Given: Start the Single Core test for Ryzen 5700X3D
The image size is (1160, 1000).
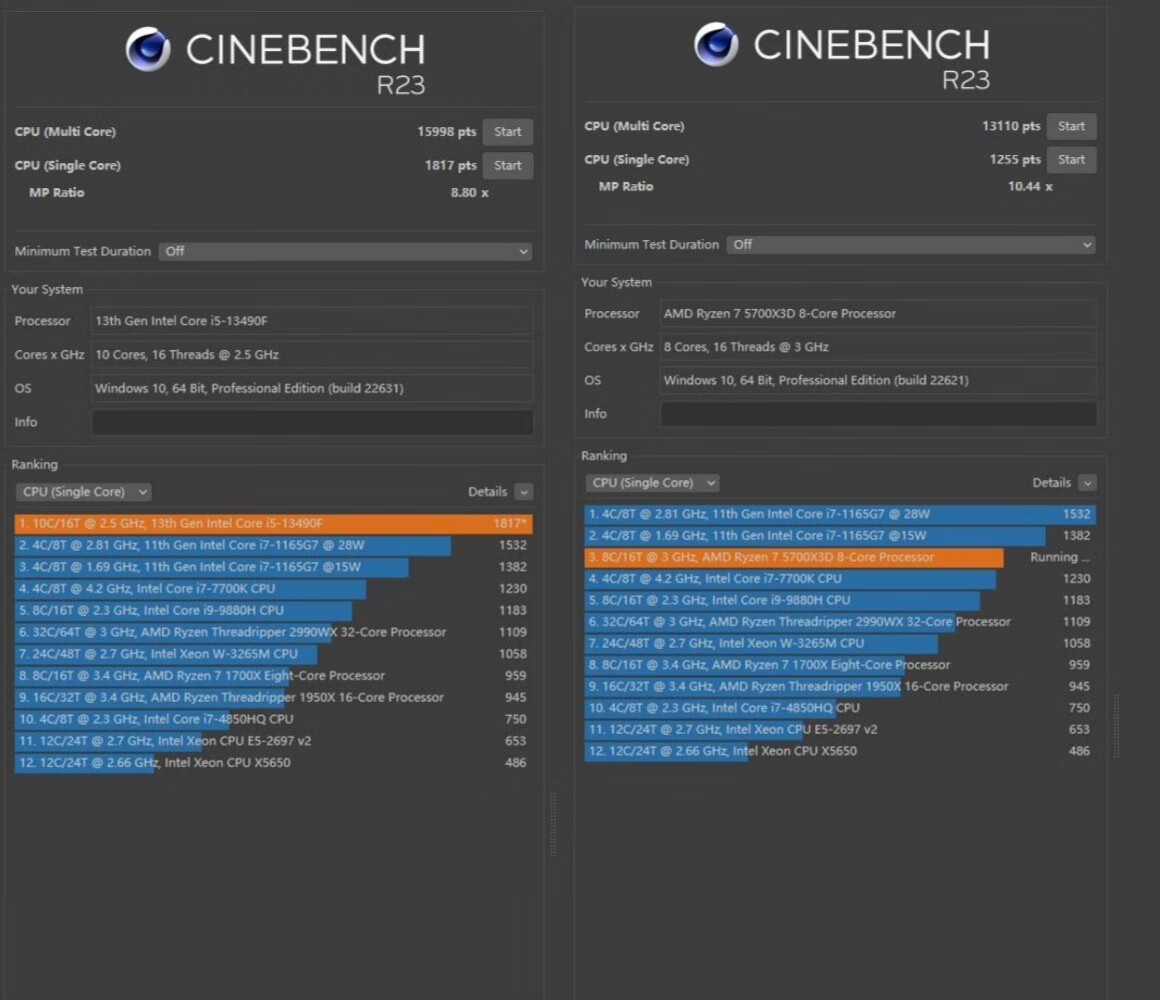Looking at the screenshot, I should pos(1071,160).
